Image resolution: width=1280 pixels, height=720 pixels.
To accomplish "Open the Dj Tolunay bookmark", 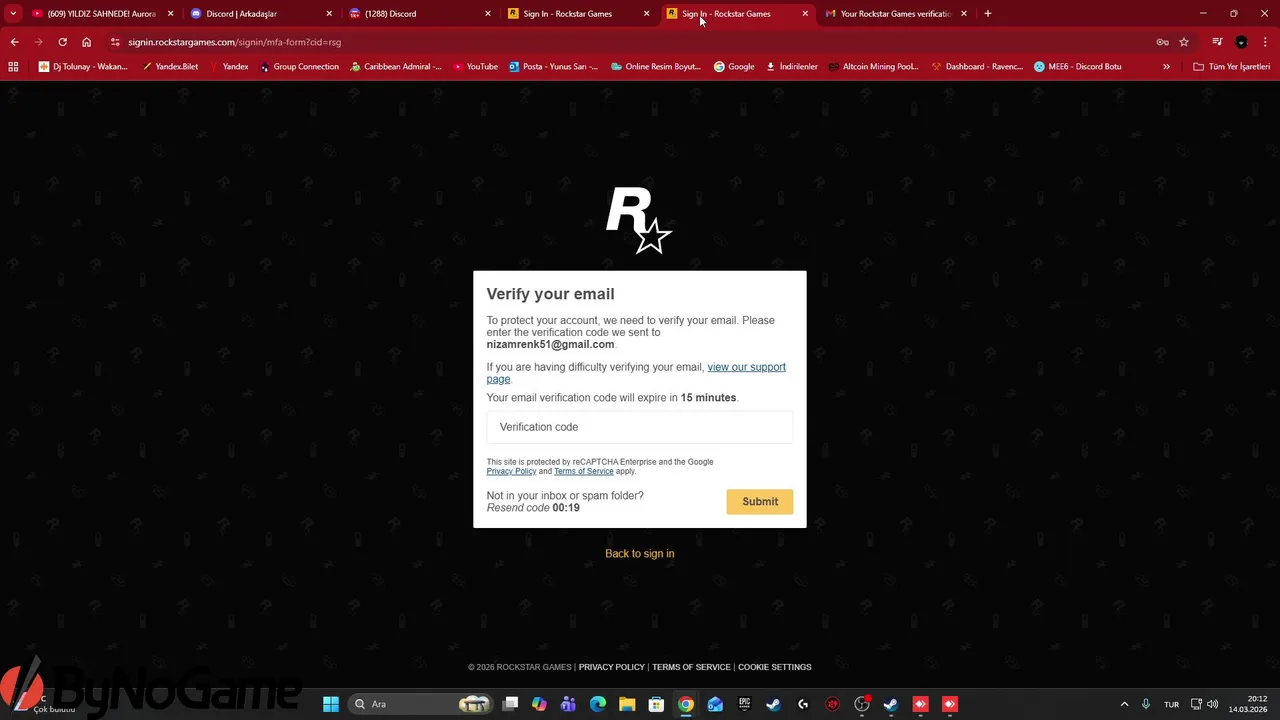I will coord(83,67).
